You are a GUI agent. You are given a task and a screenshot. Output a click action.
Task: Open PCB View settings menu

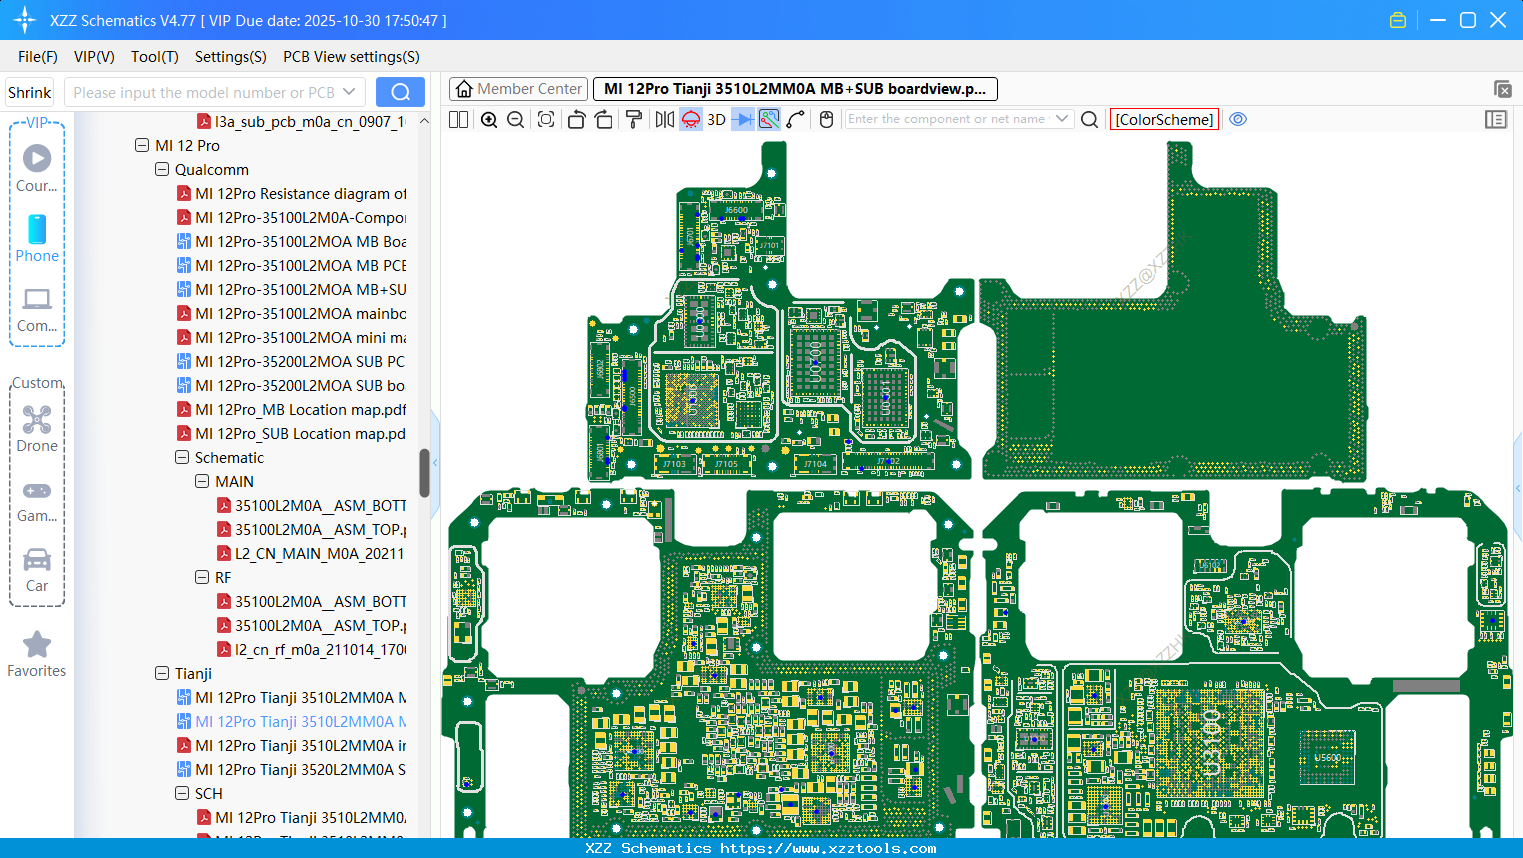(x=350, y=56)
